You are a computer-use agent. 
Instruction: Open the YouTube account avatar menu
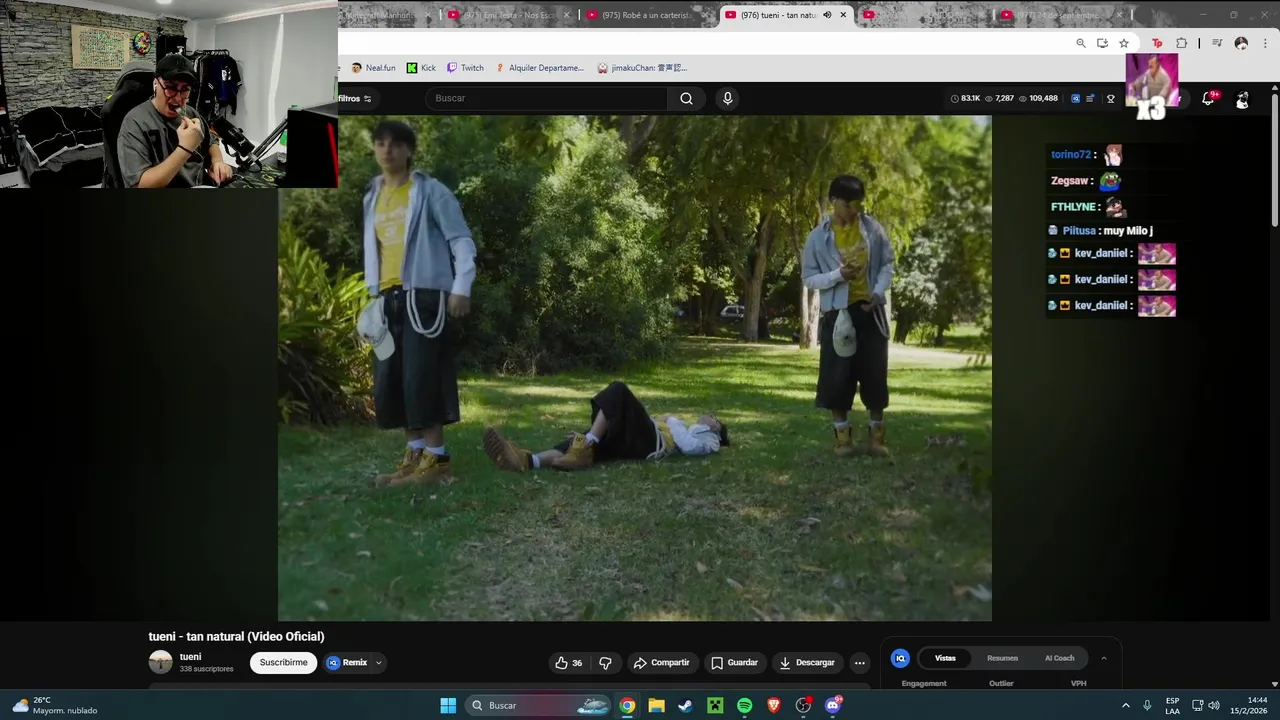[1242, 99]
